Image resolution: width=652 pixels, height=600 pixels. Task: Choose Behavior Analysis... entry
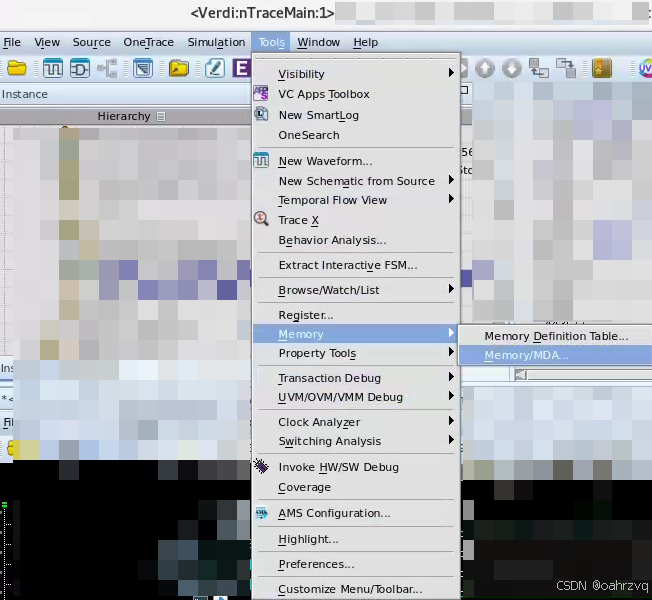[356, 240]
